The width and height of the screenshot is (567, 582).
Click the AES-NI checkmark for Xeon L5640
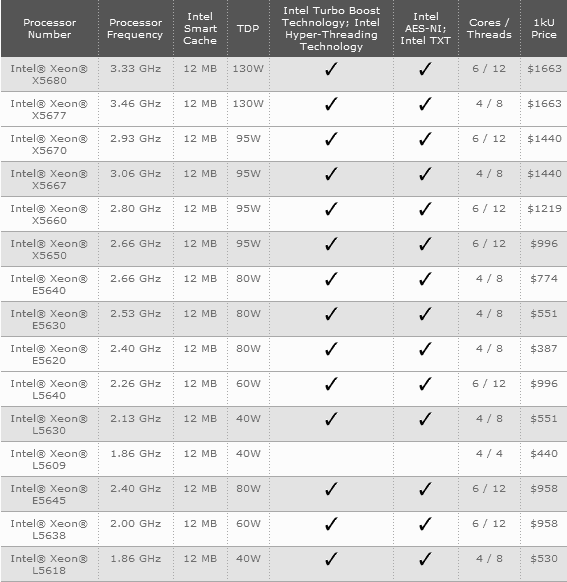[x=425, y=384]
